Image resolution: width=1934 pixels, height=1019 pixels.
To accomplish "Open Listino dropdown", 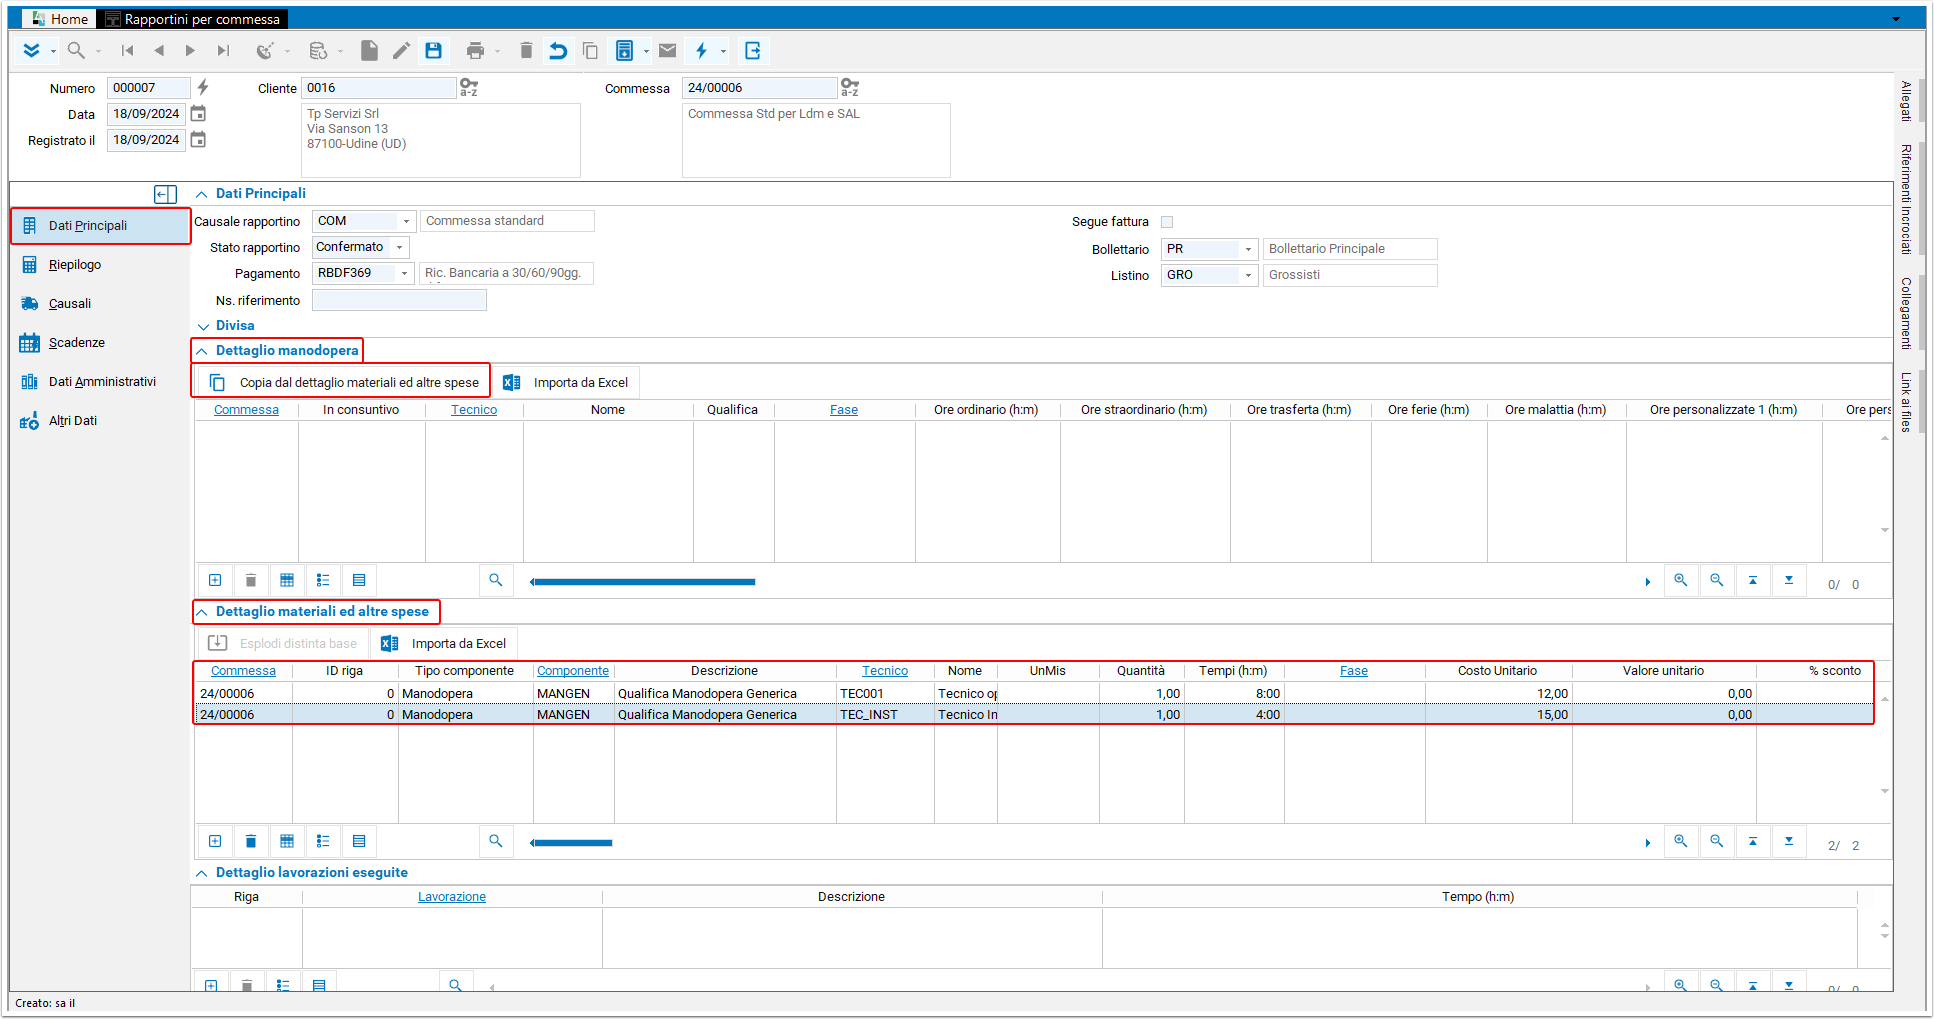I will [x=1248, y=275].
